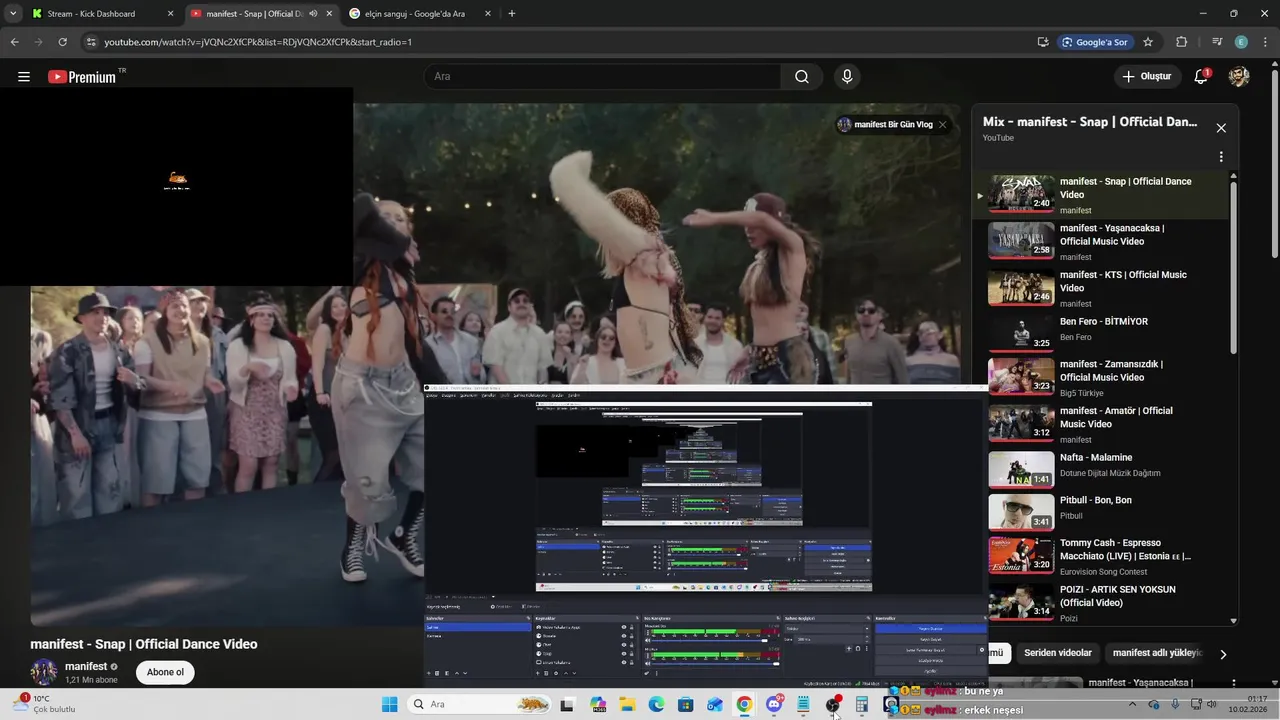Image resolution: width=1280 pixels, height=720 pixels.
Task: Close the Mix playlist panel
Action: point(1221,128)
